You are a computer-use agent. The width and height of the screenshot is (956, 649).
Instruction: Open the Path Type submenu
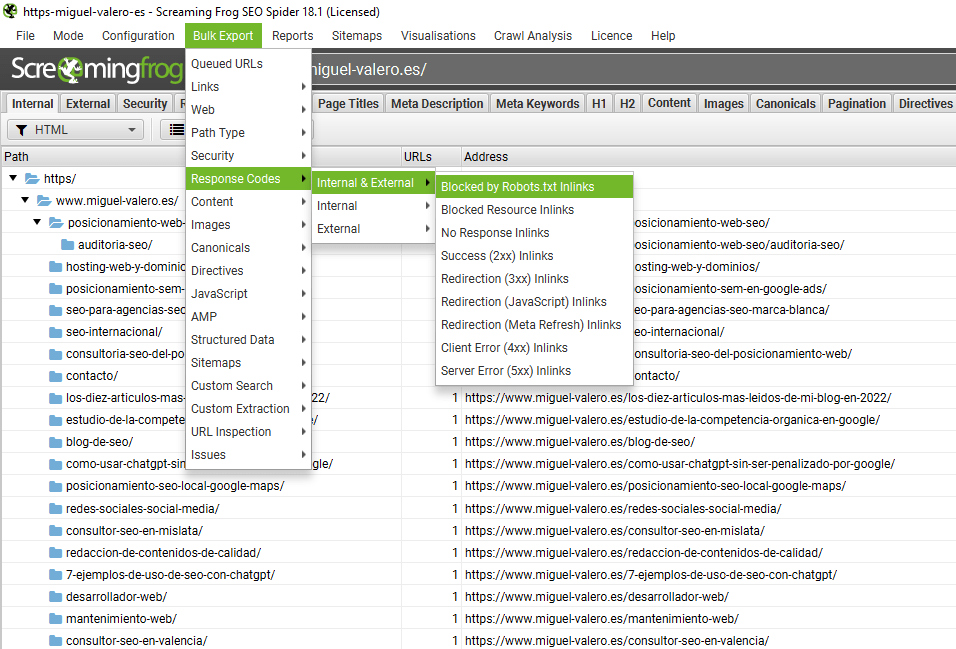[x=248, y=132]
